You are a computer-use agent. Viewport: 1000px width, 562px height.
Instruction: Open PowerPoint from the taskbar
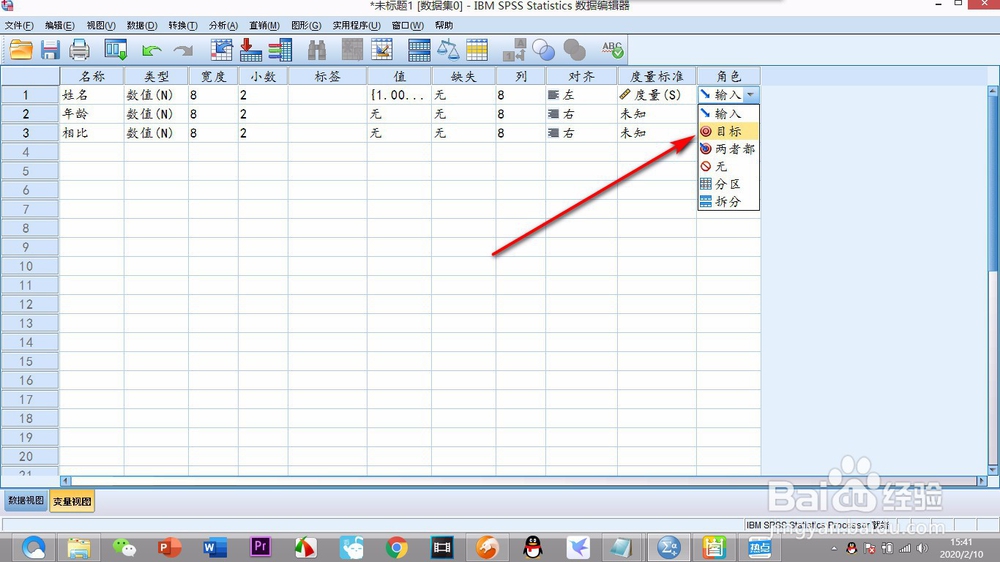coord(169,547)
